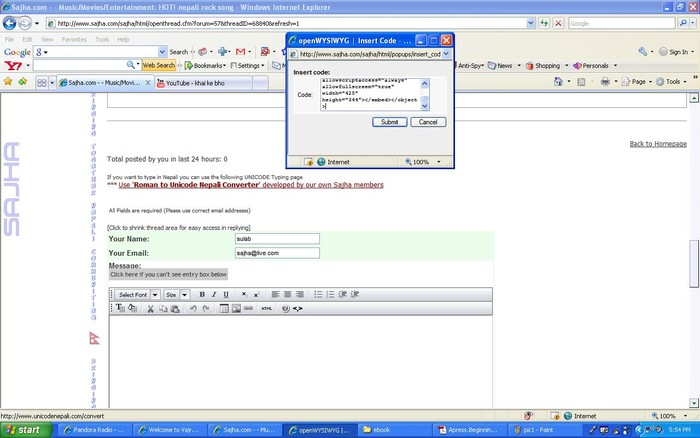
Task: Open the font Size dropdown
Action: (176, 295)
